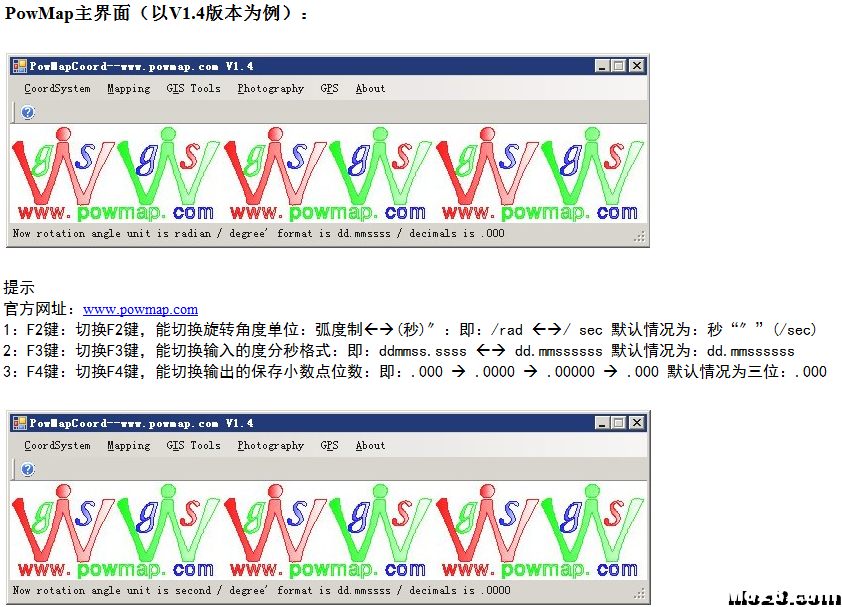The height and width of the screenshot is (607, 842).
Task: Open Photography menu in top window
Action: (271, 89)
